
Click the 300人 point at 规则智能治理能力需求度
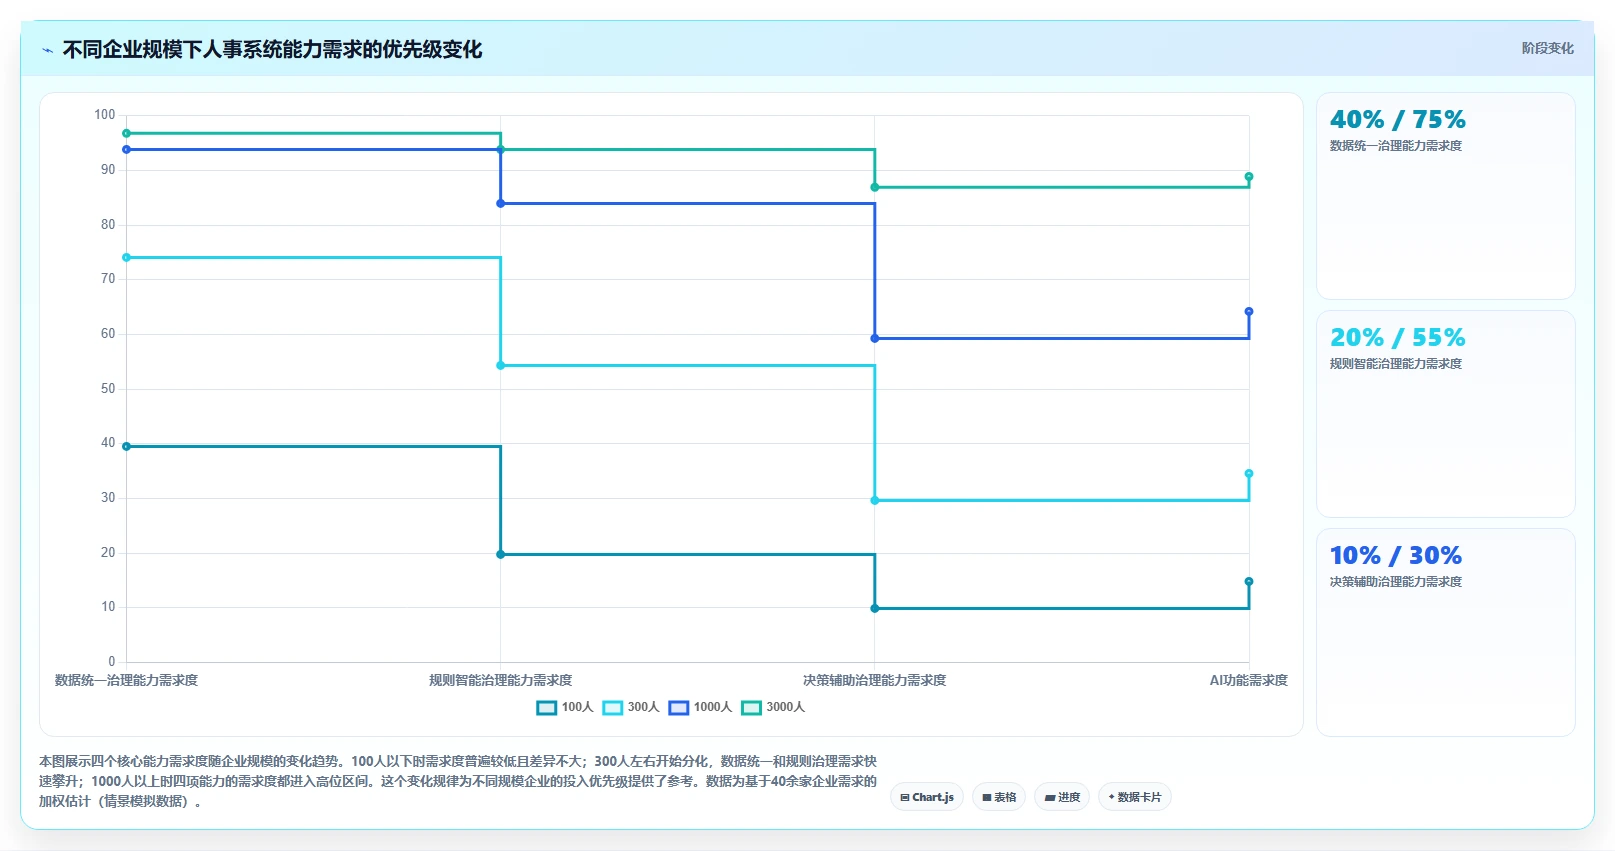pyautogui.click(x=501, y=366)
